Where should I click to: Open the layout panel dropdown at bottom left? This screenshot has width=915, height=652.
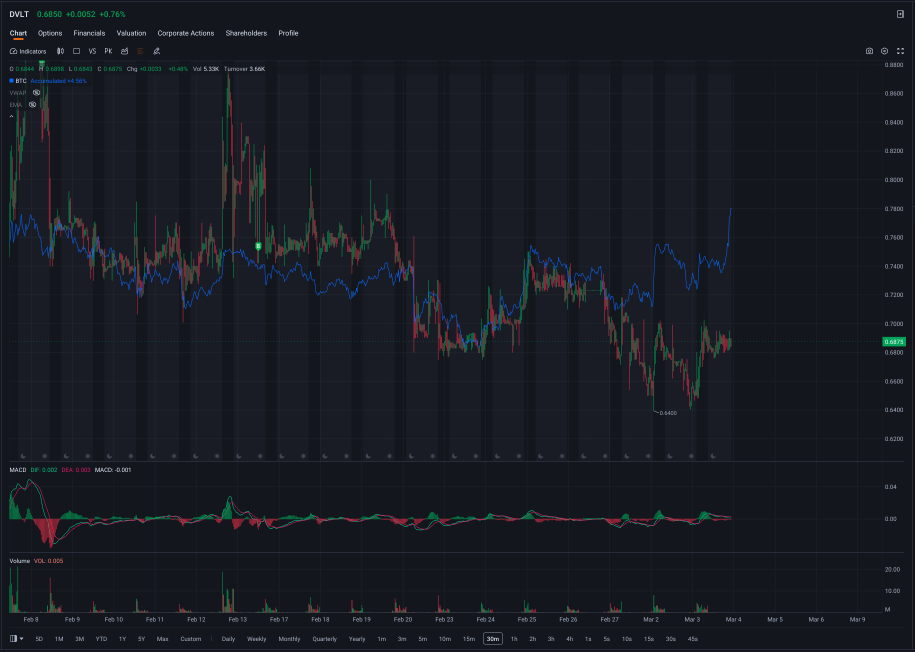(x=17, y=639)
